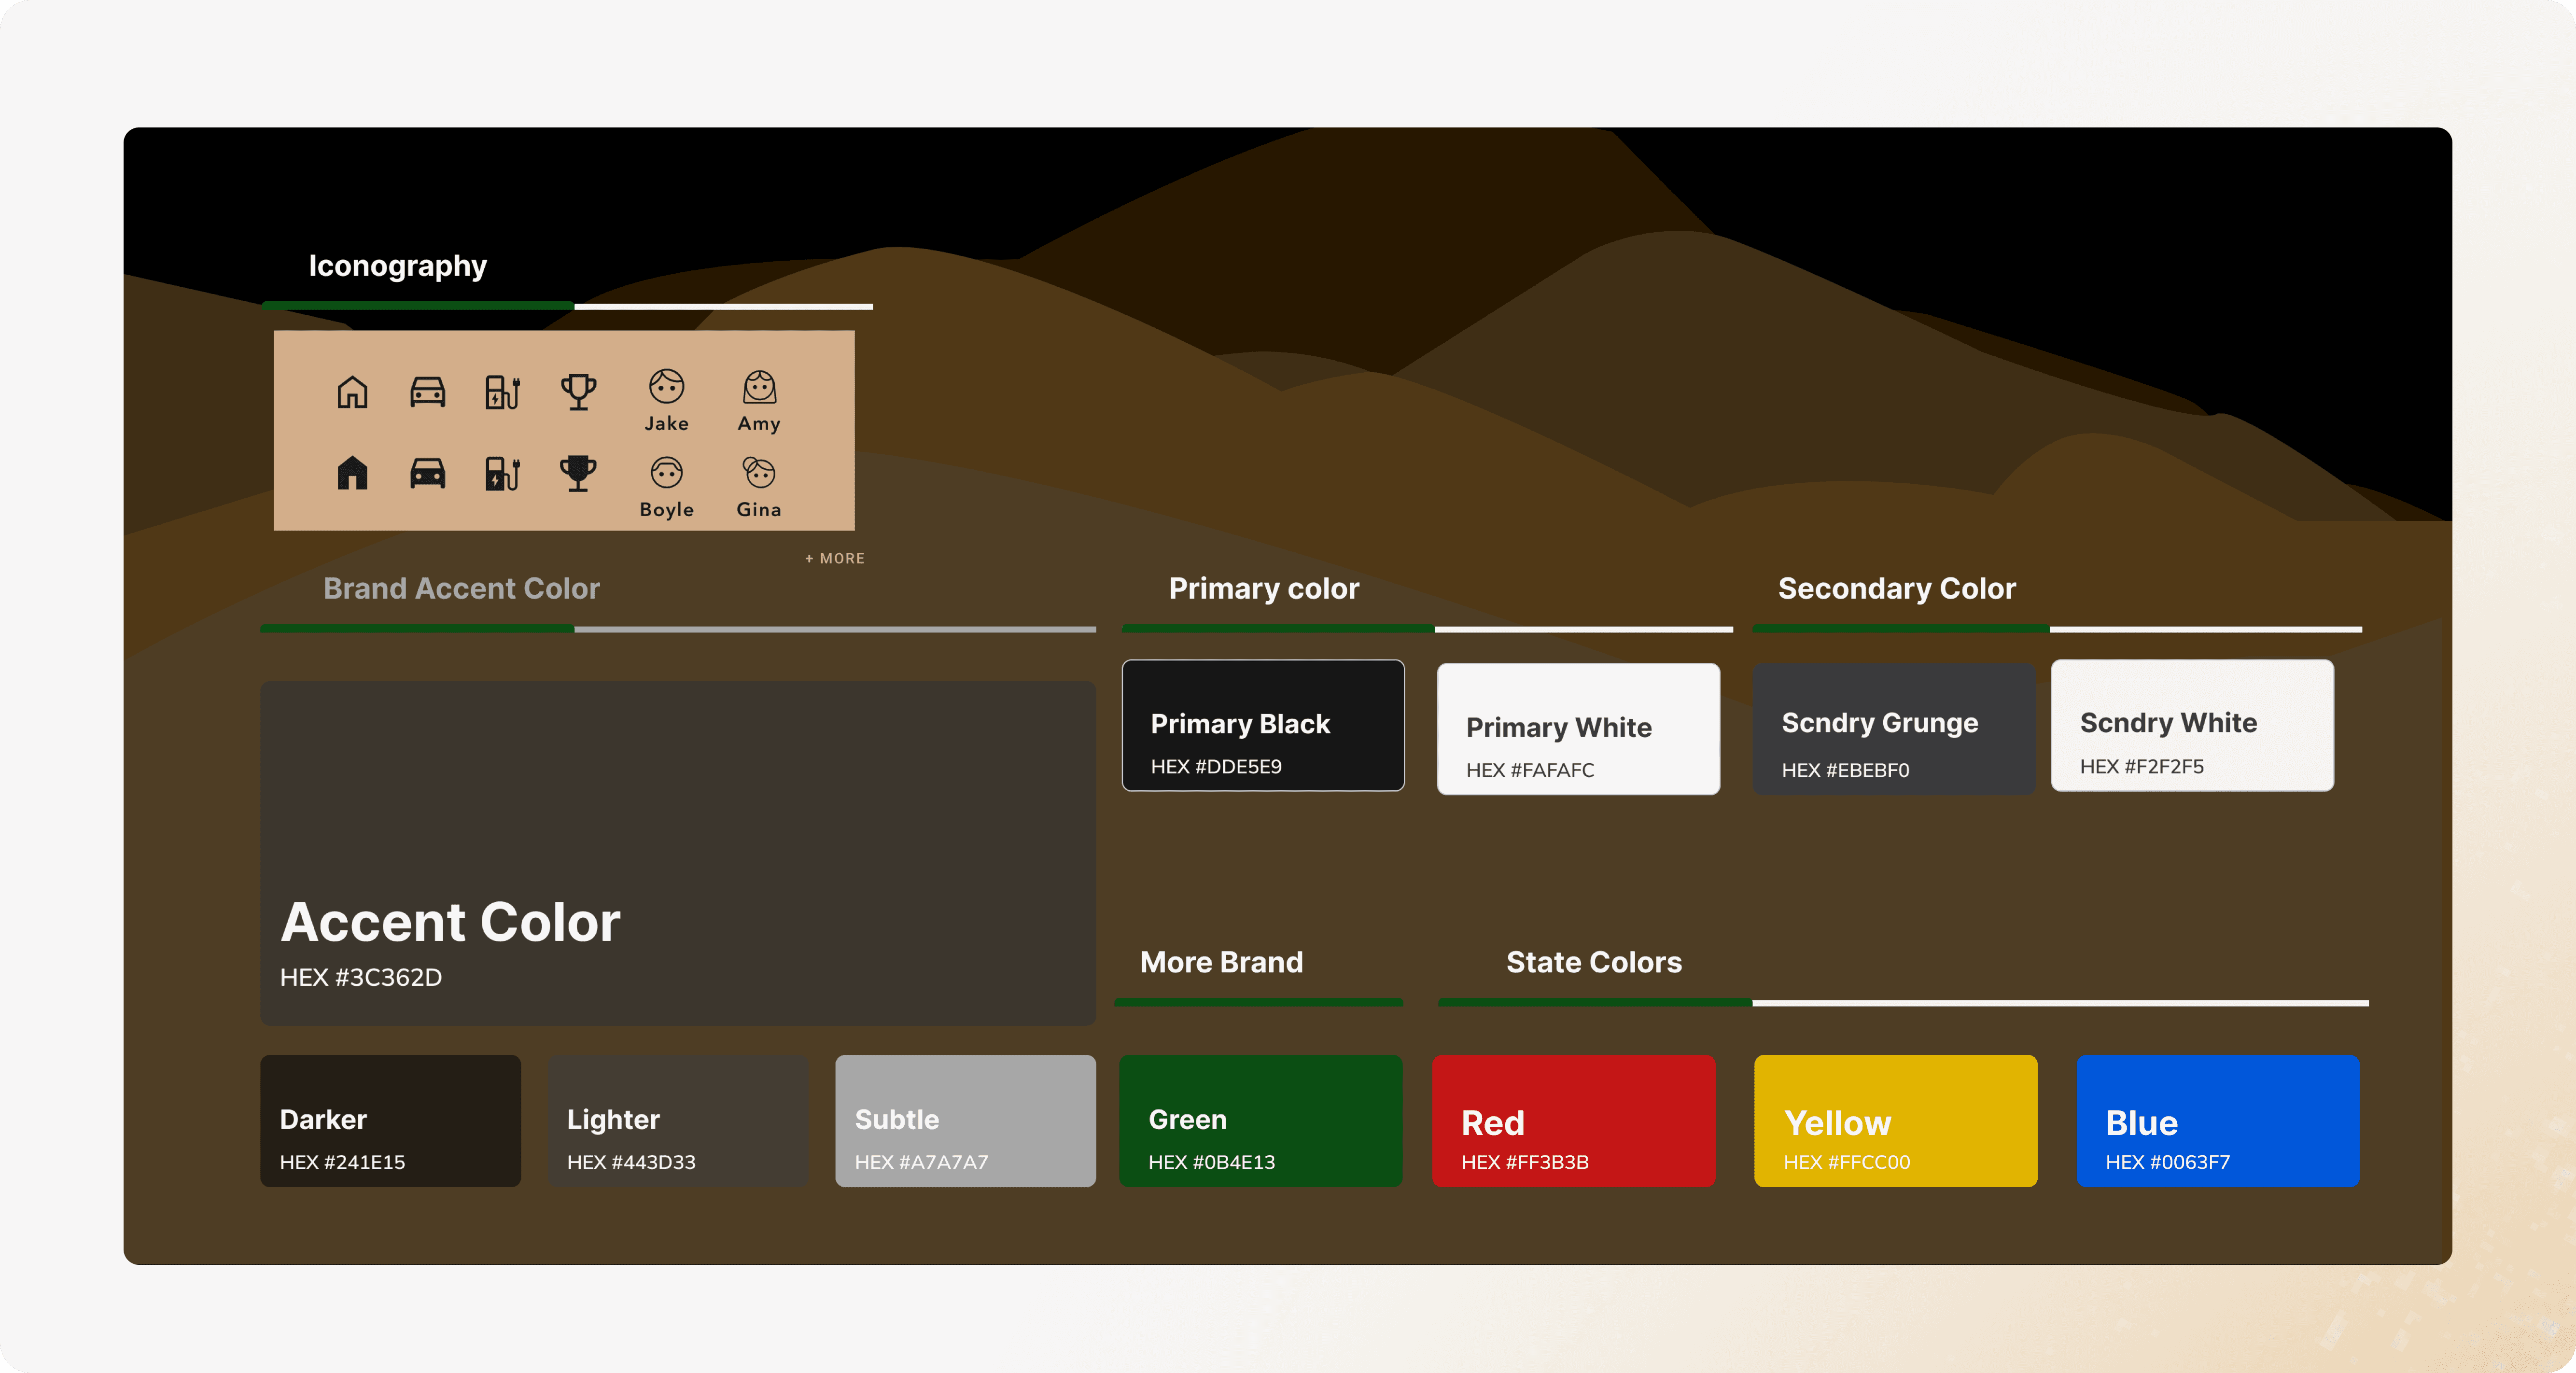Select Gina's avatar icon
2576x1373 pixels.
tap(759, 472)
